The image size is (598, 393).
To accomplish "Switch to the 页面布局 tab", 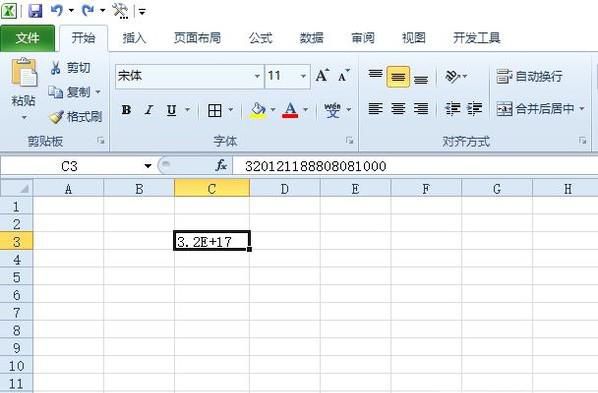I will coord(198,38).
